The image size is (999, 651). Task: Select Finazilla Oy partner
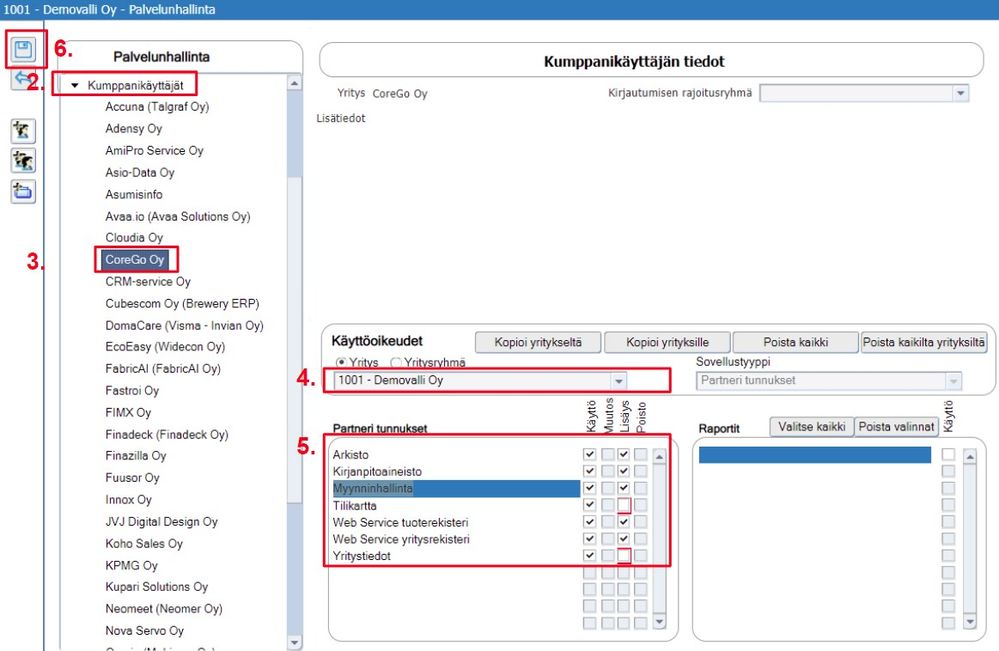(136, 456)
